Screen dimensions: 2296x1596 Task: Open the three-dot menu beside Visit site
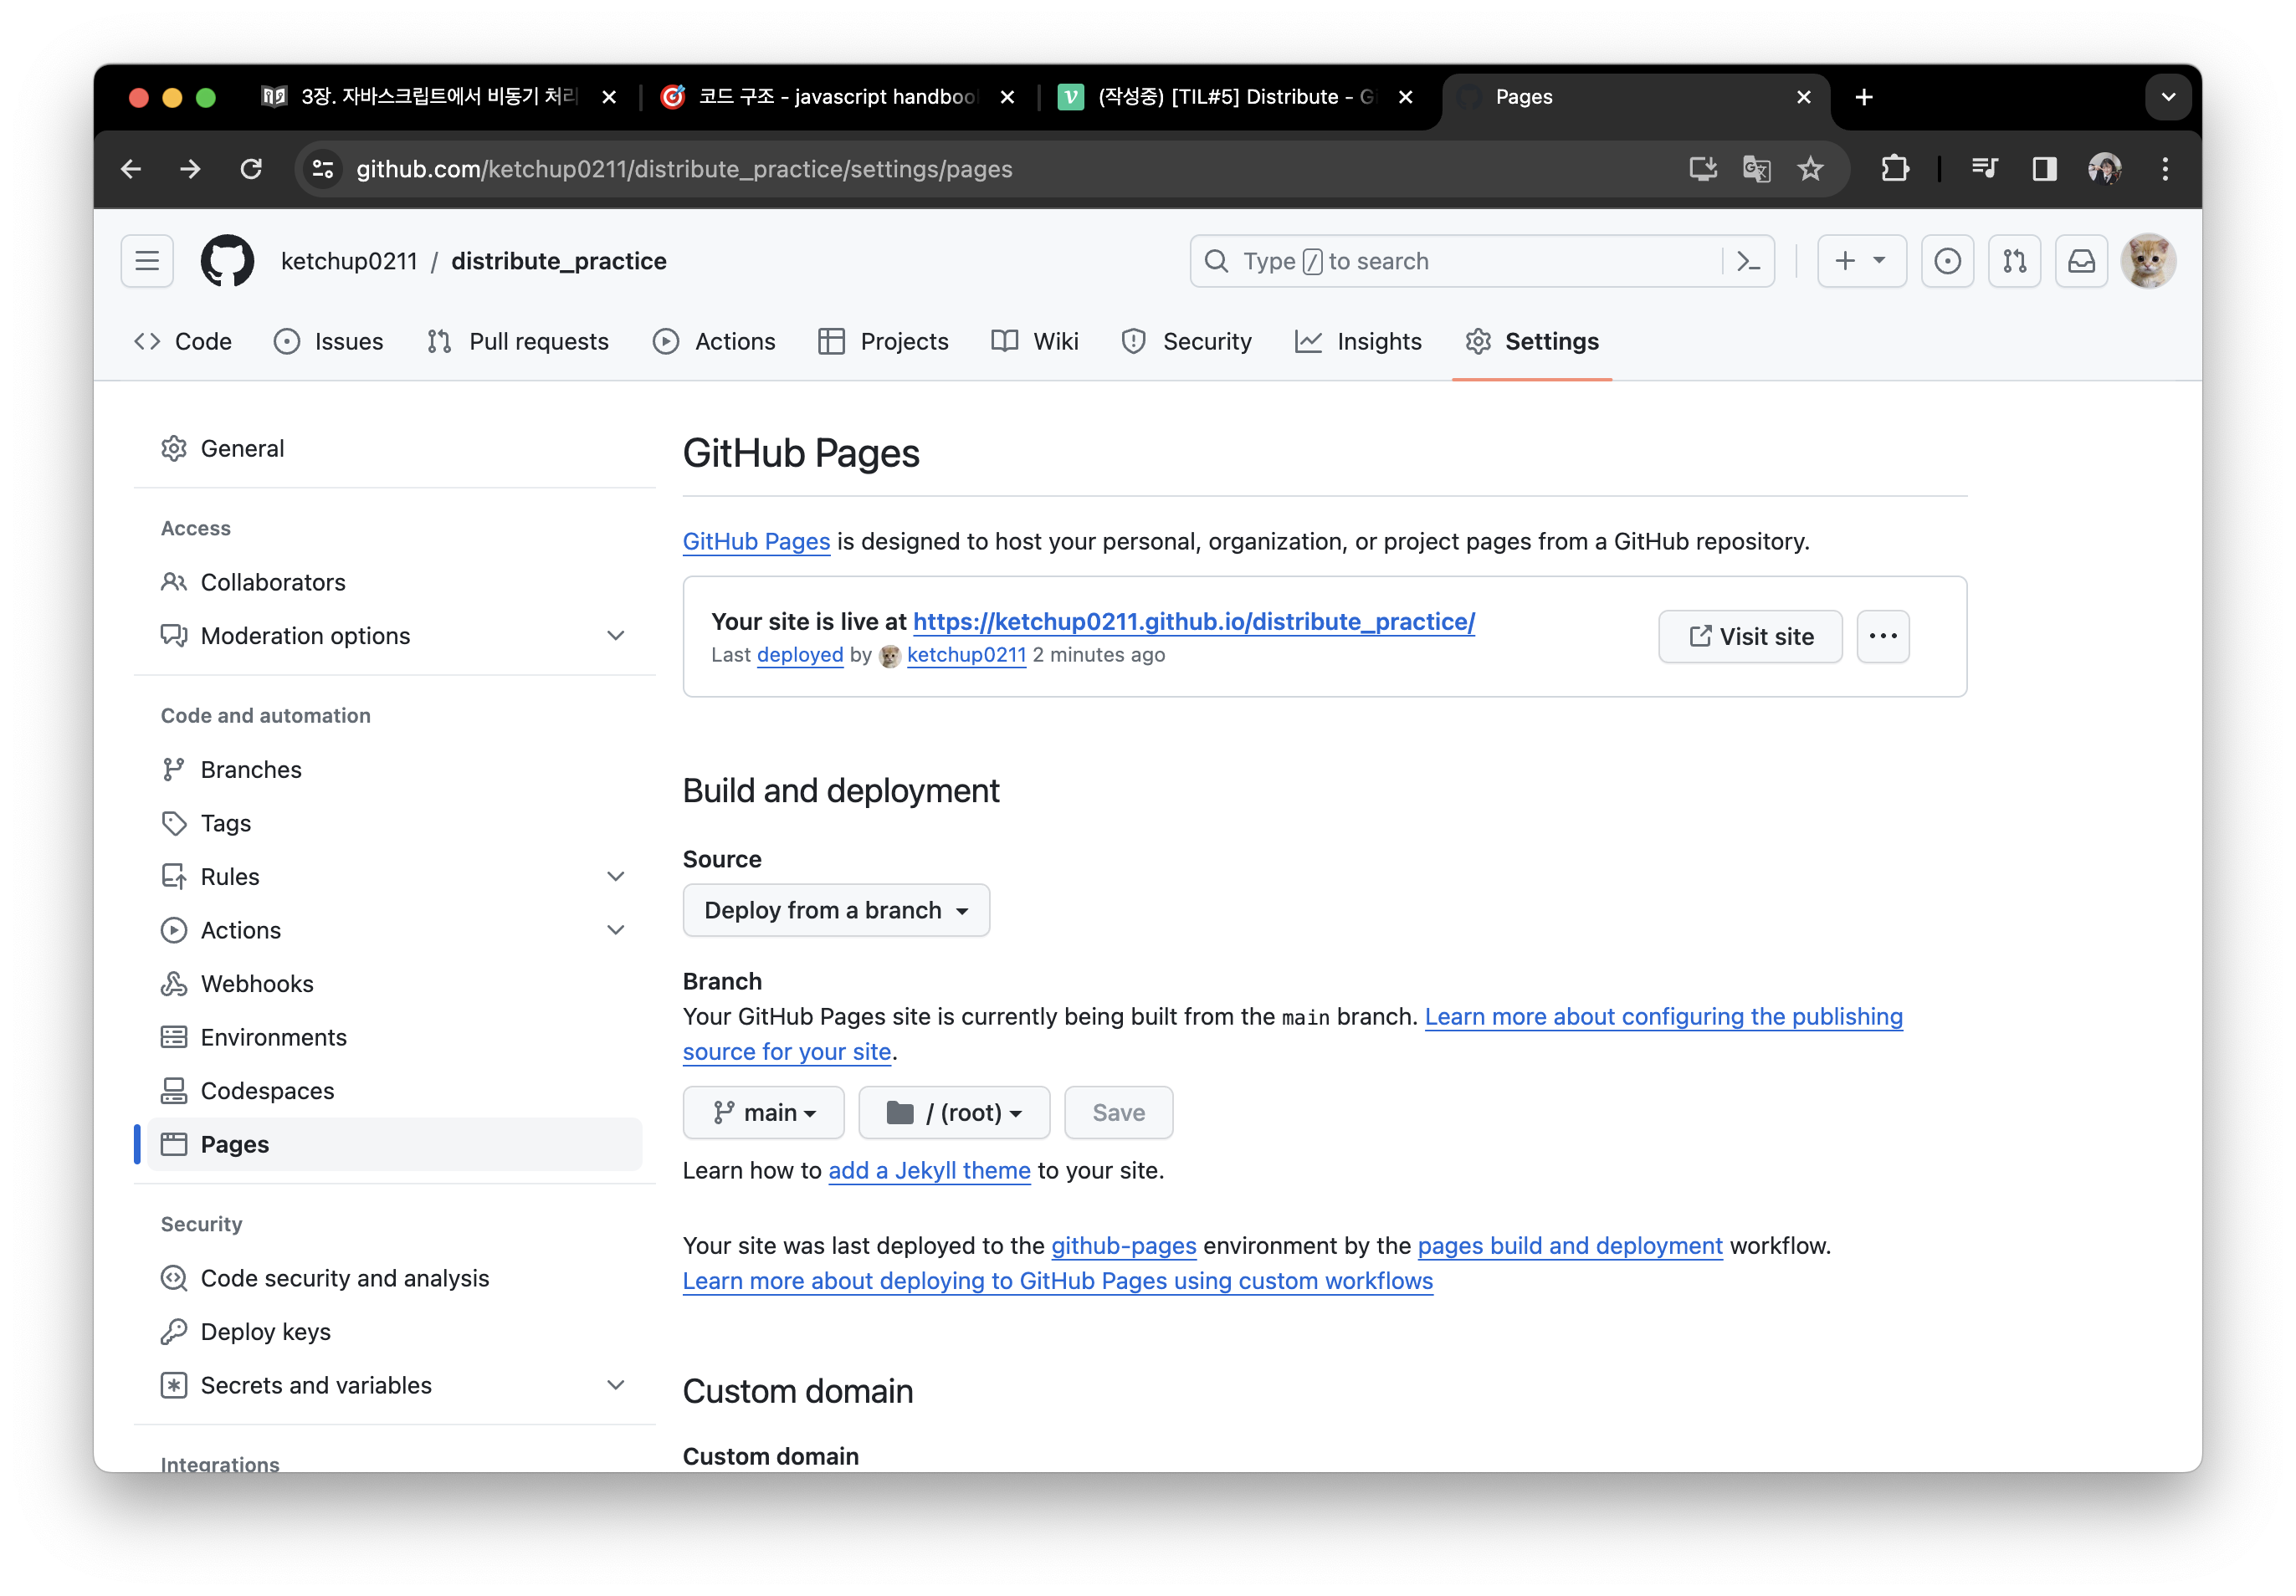[x=1883, y=636]
